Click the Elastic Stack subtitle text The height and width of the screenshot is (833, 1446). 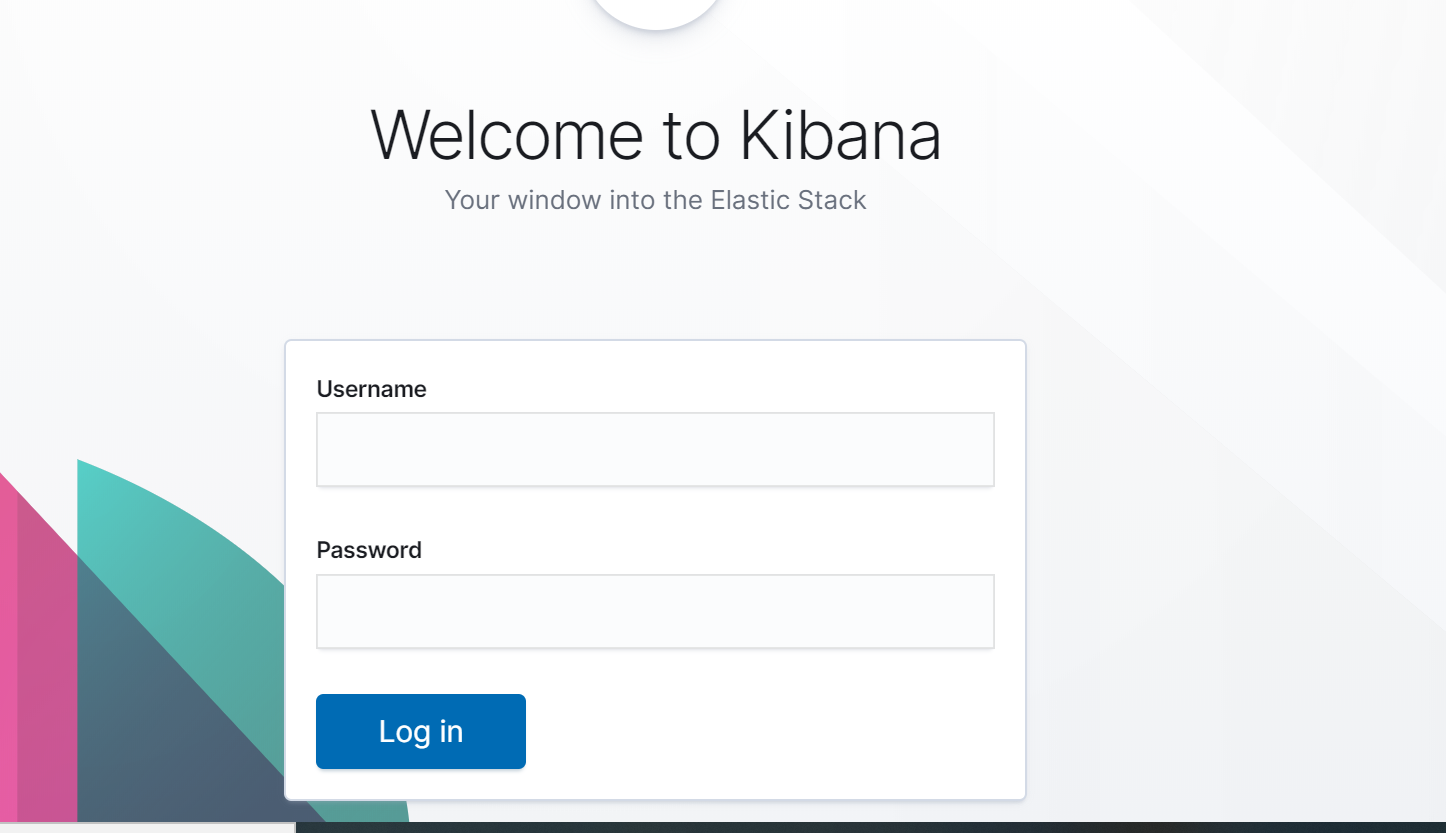point(788,200)
